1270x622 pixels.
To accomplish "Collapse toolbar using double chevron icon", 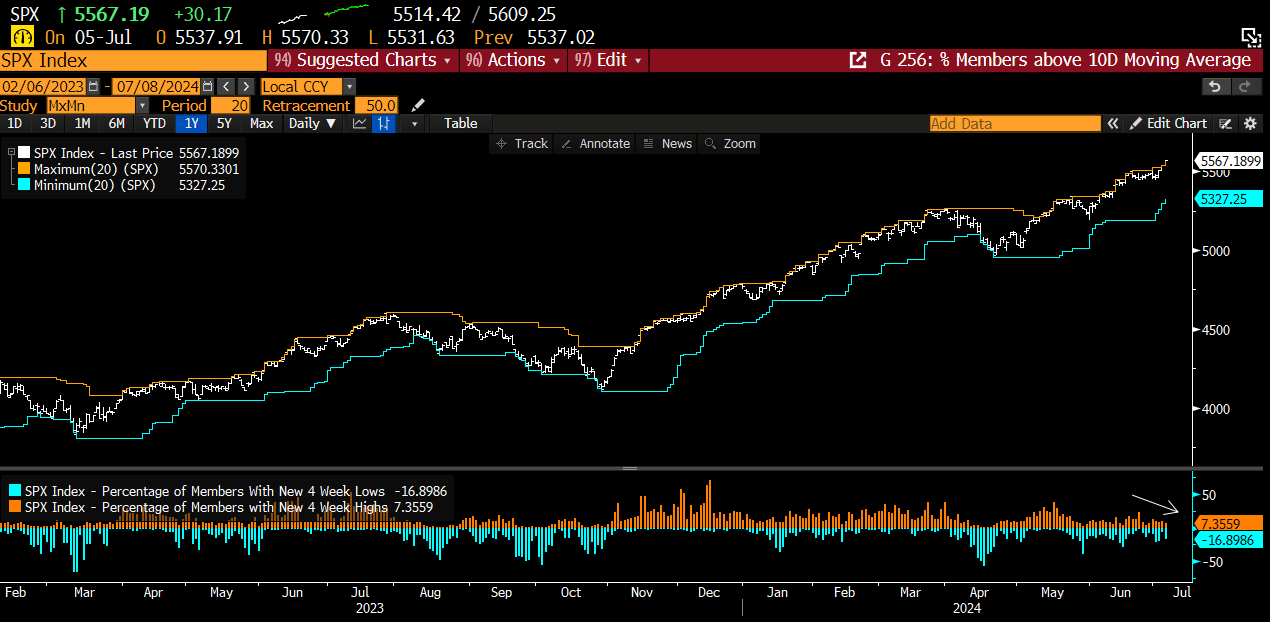I will tap(1112, 123).
